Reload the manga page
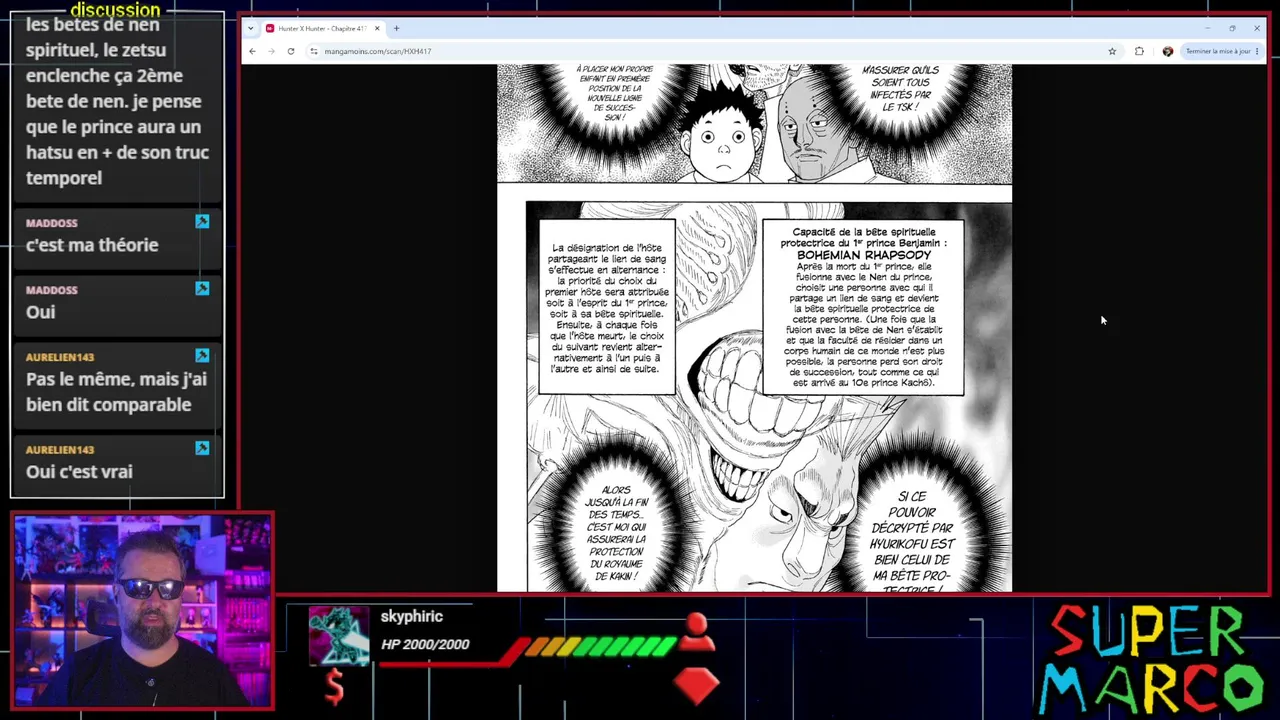 pyautogui.click(x=291, y=51)
